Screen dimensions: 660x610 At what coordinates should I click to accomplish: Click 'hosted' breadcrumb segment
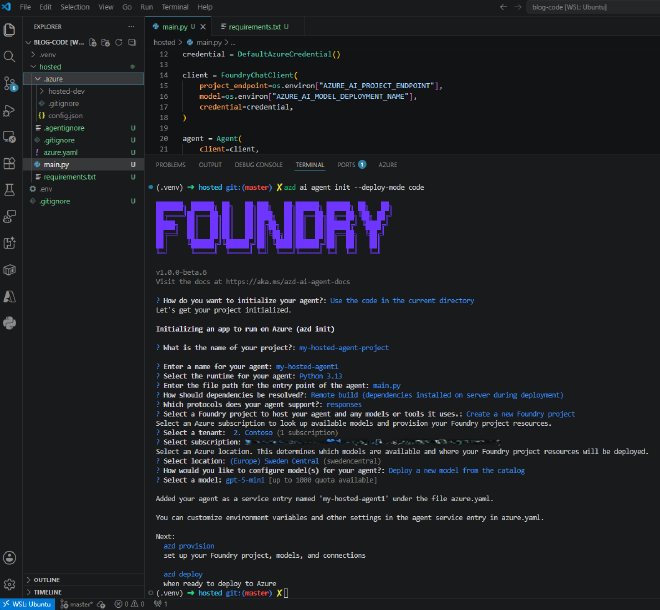click(x=164, y=43)
